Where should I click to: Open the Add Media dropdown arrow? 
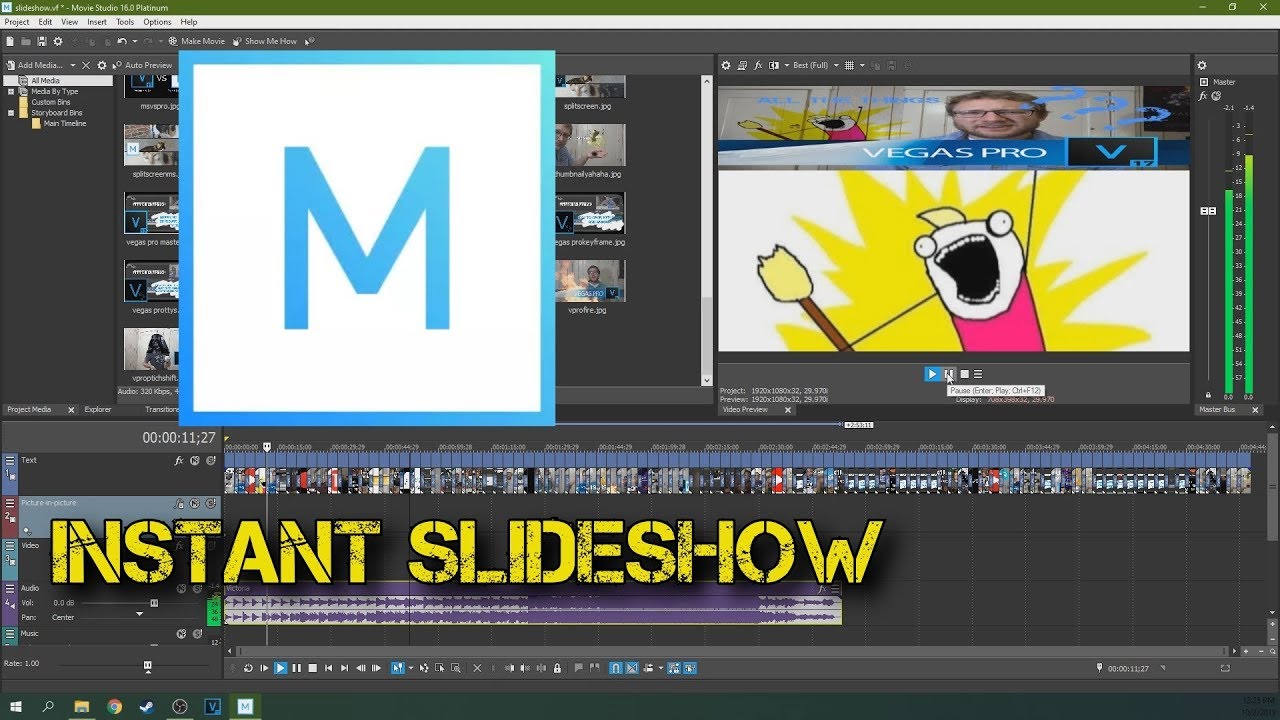tap(73, 65)
